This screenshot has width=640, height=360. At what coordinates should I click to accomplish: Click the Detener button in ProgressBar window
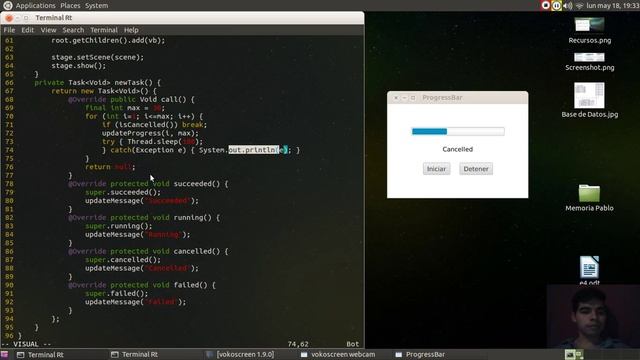click(x=476, y=169)
